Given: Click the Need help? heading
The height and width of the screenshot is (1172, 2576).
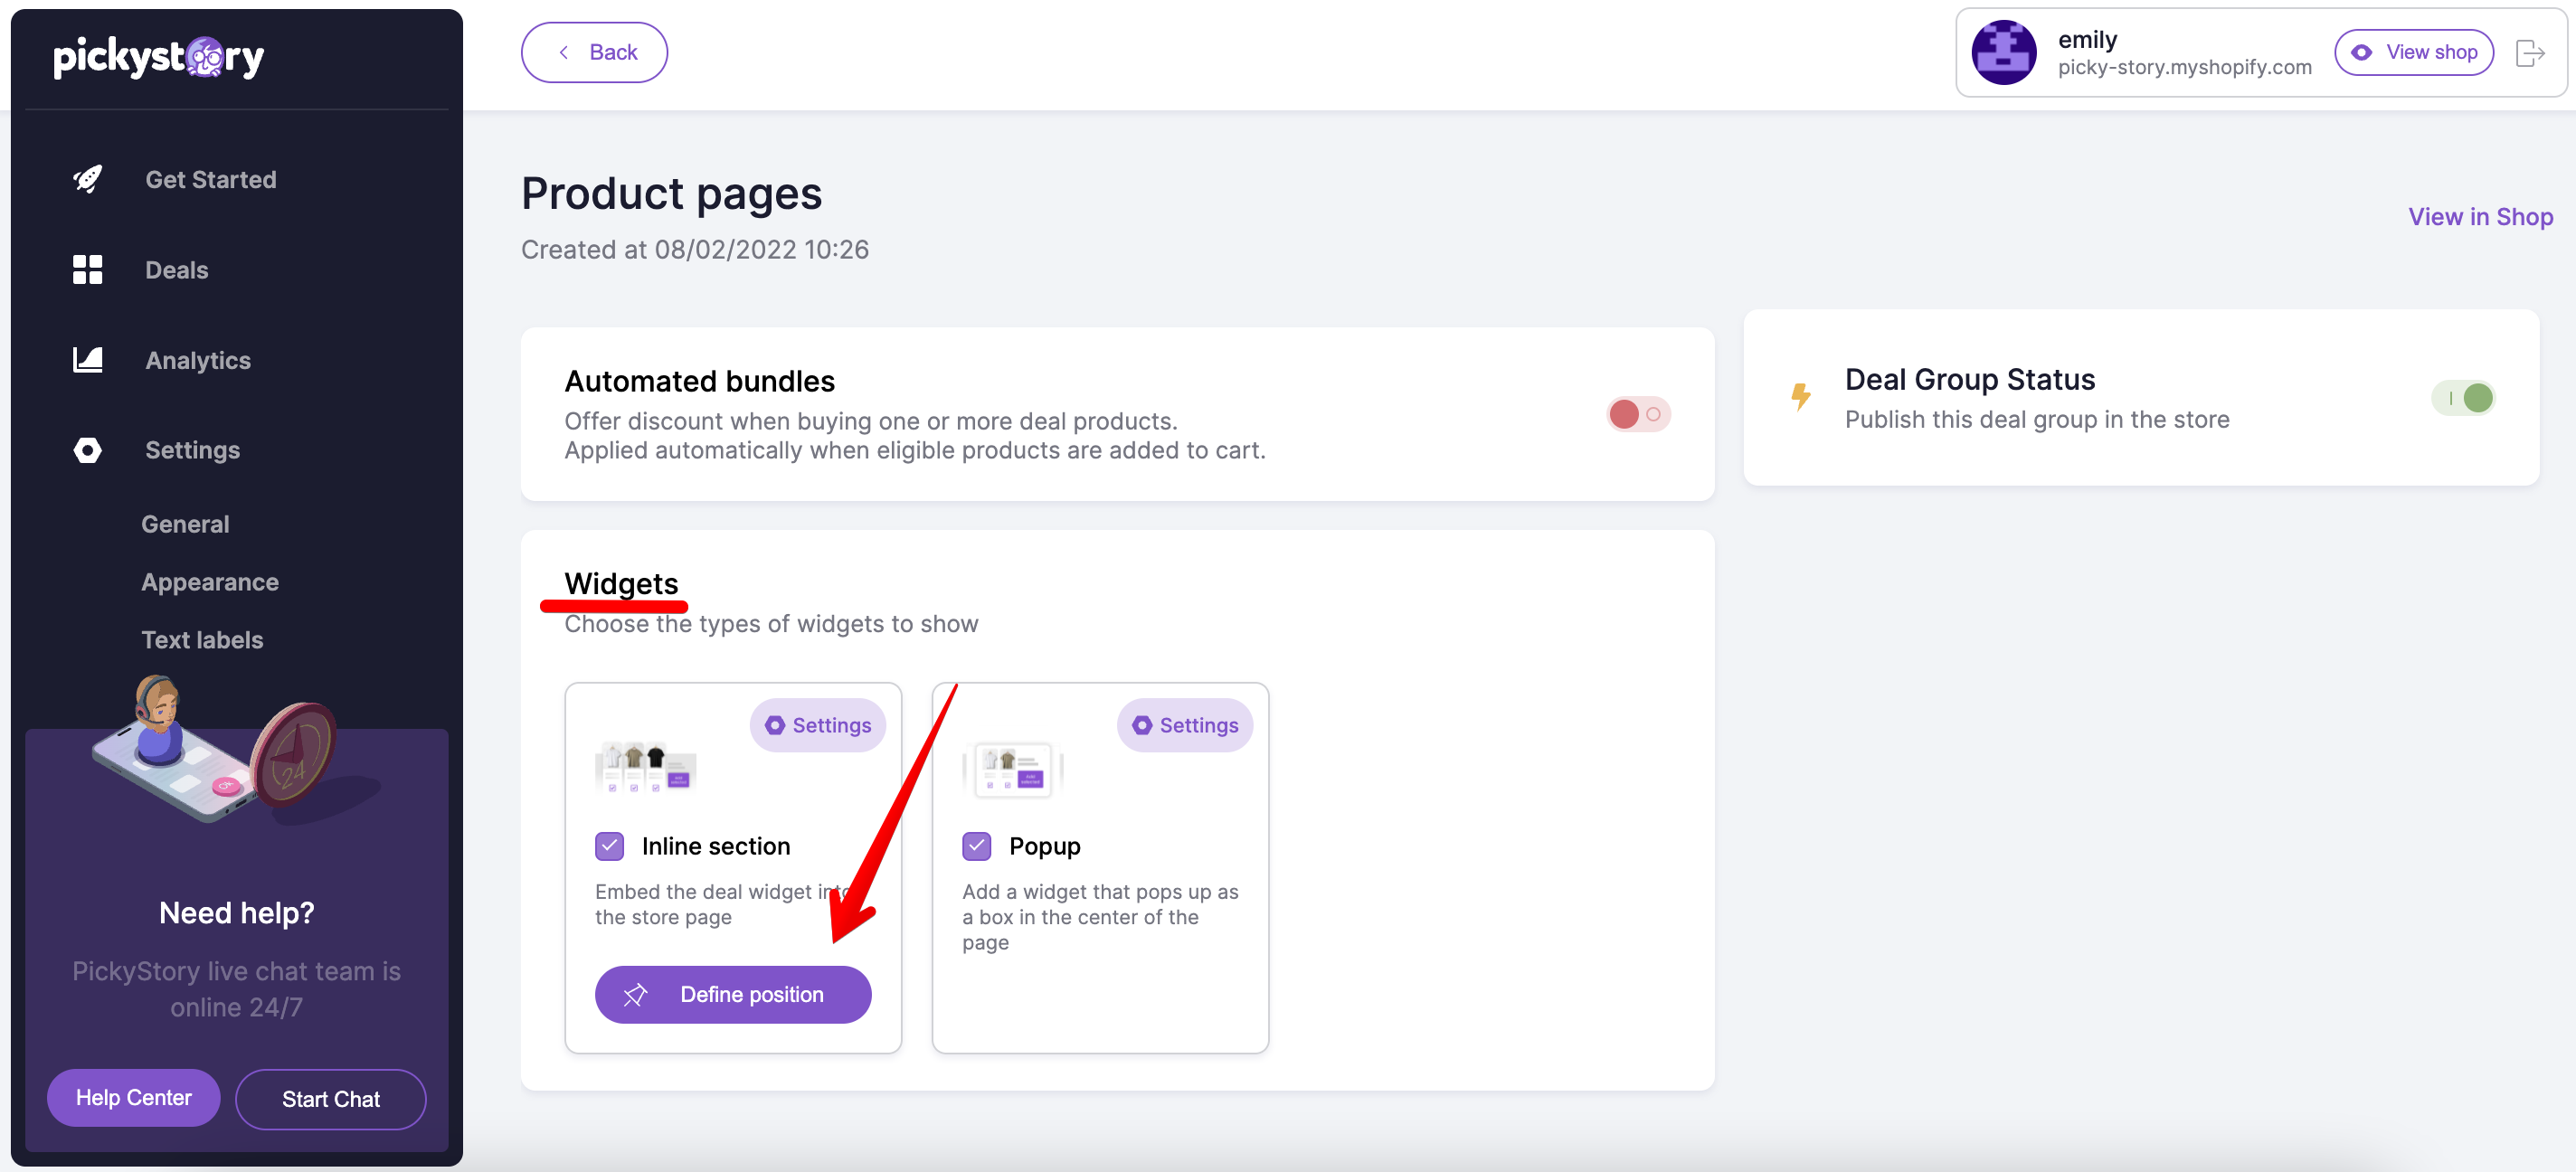Looking at the screenshot, I should point(237,912).
